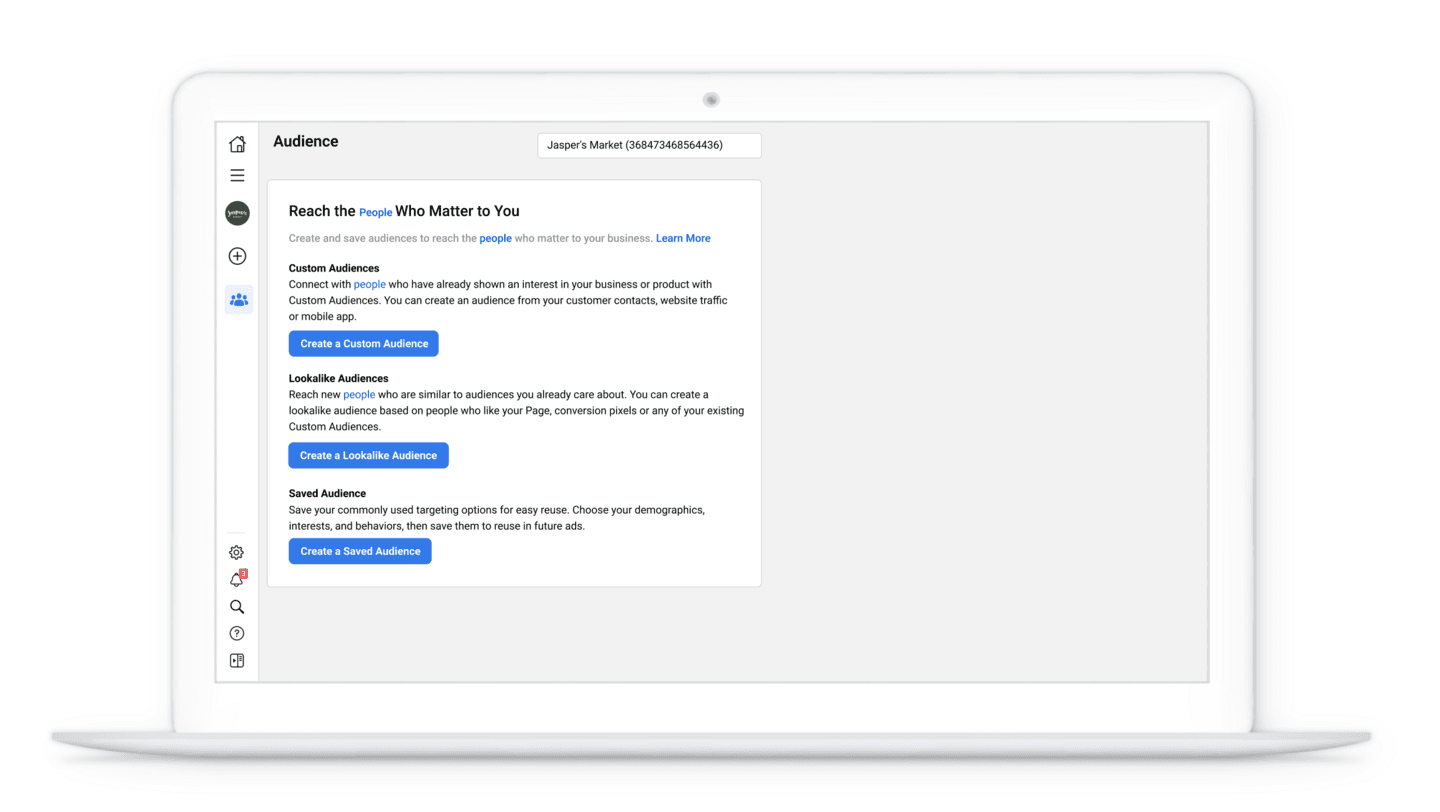
Task: Click the Jasper's Market profile avatar
Action: 237,212
